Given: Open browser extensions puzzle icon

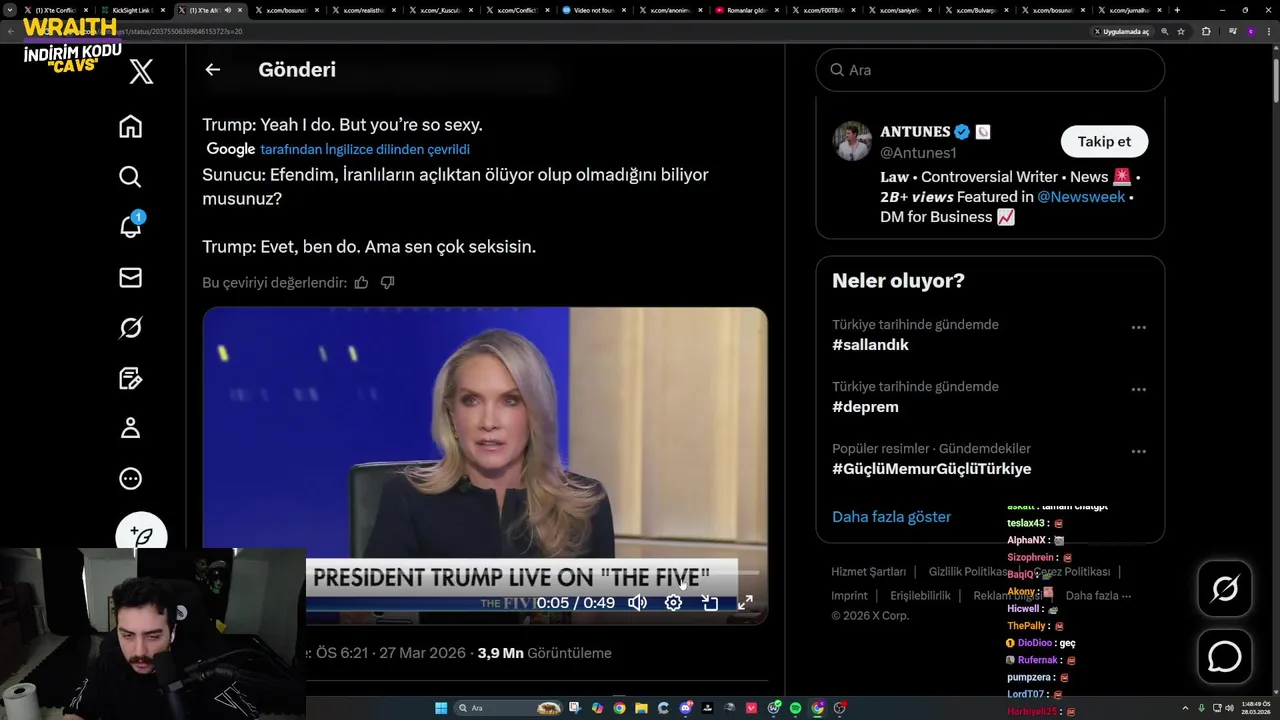Looking at the screenshot, I should coord(1206,31).
